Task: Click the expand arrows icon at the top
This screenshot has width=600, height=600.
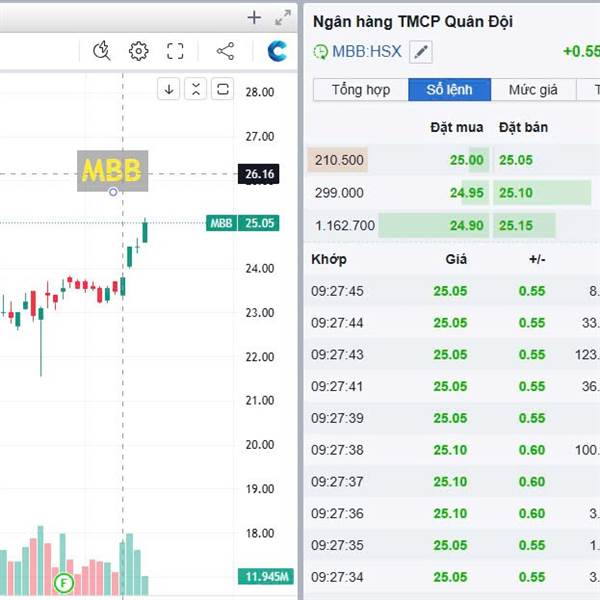Action: coord(283,18)
